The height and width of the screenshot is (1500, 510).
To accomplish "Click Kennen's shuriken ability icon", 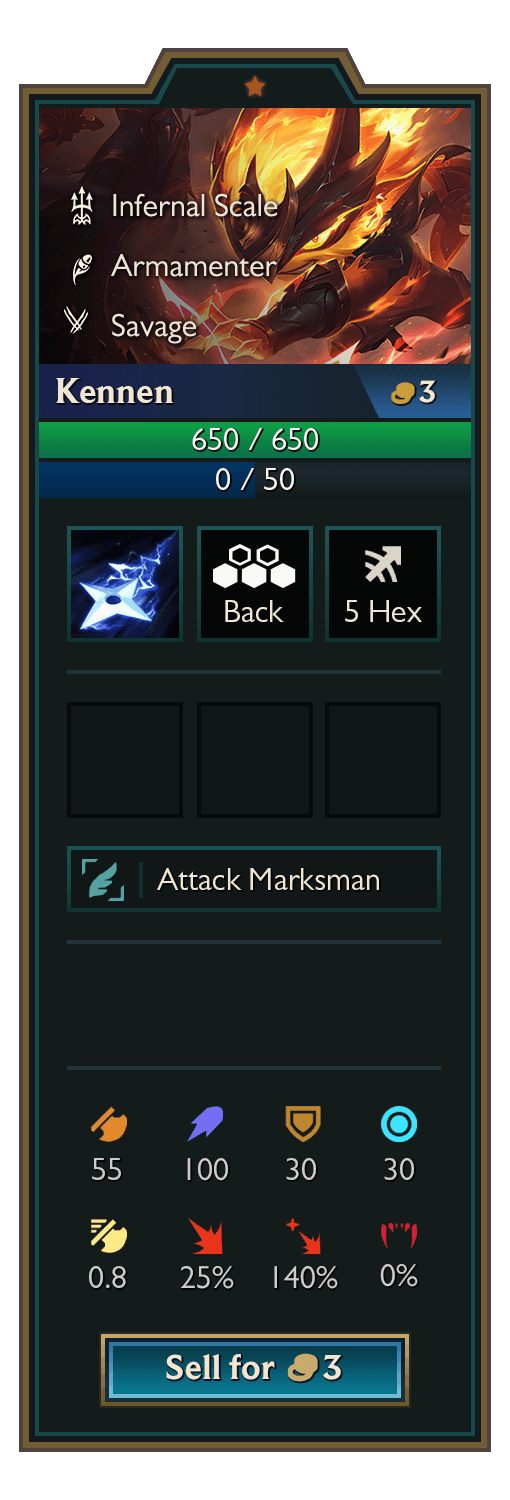I will [x=125, y=584].
